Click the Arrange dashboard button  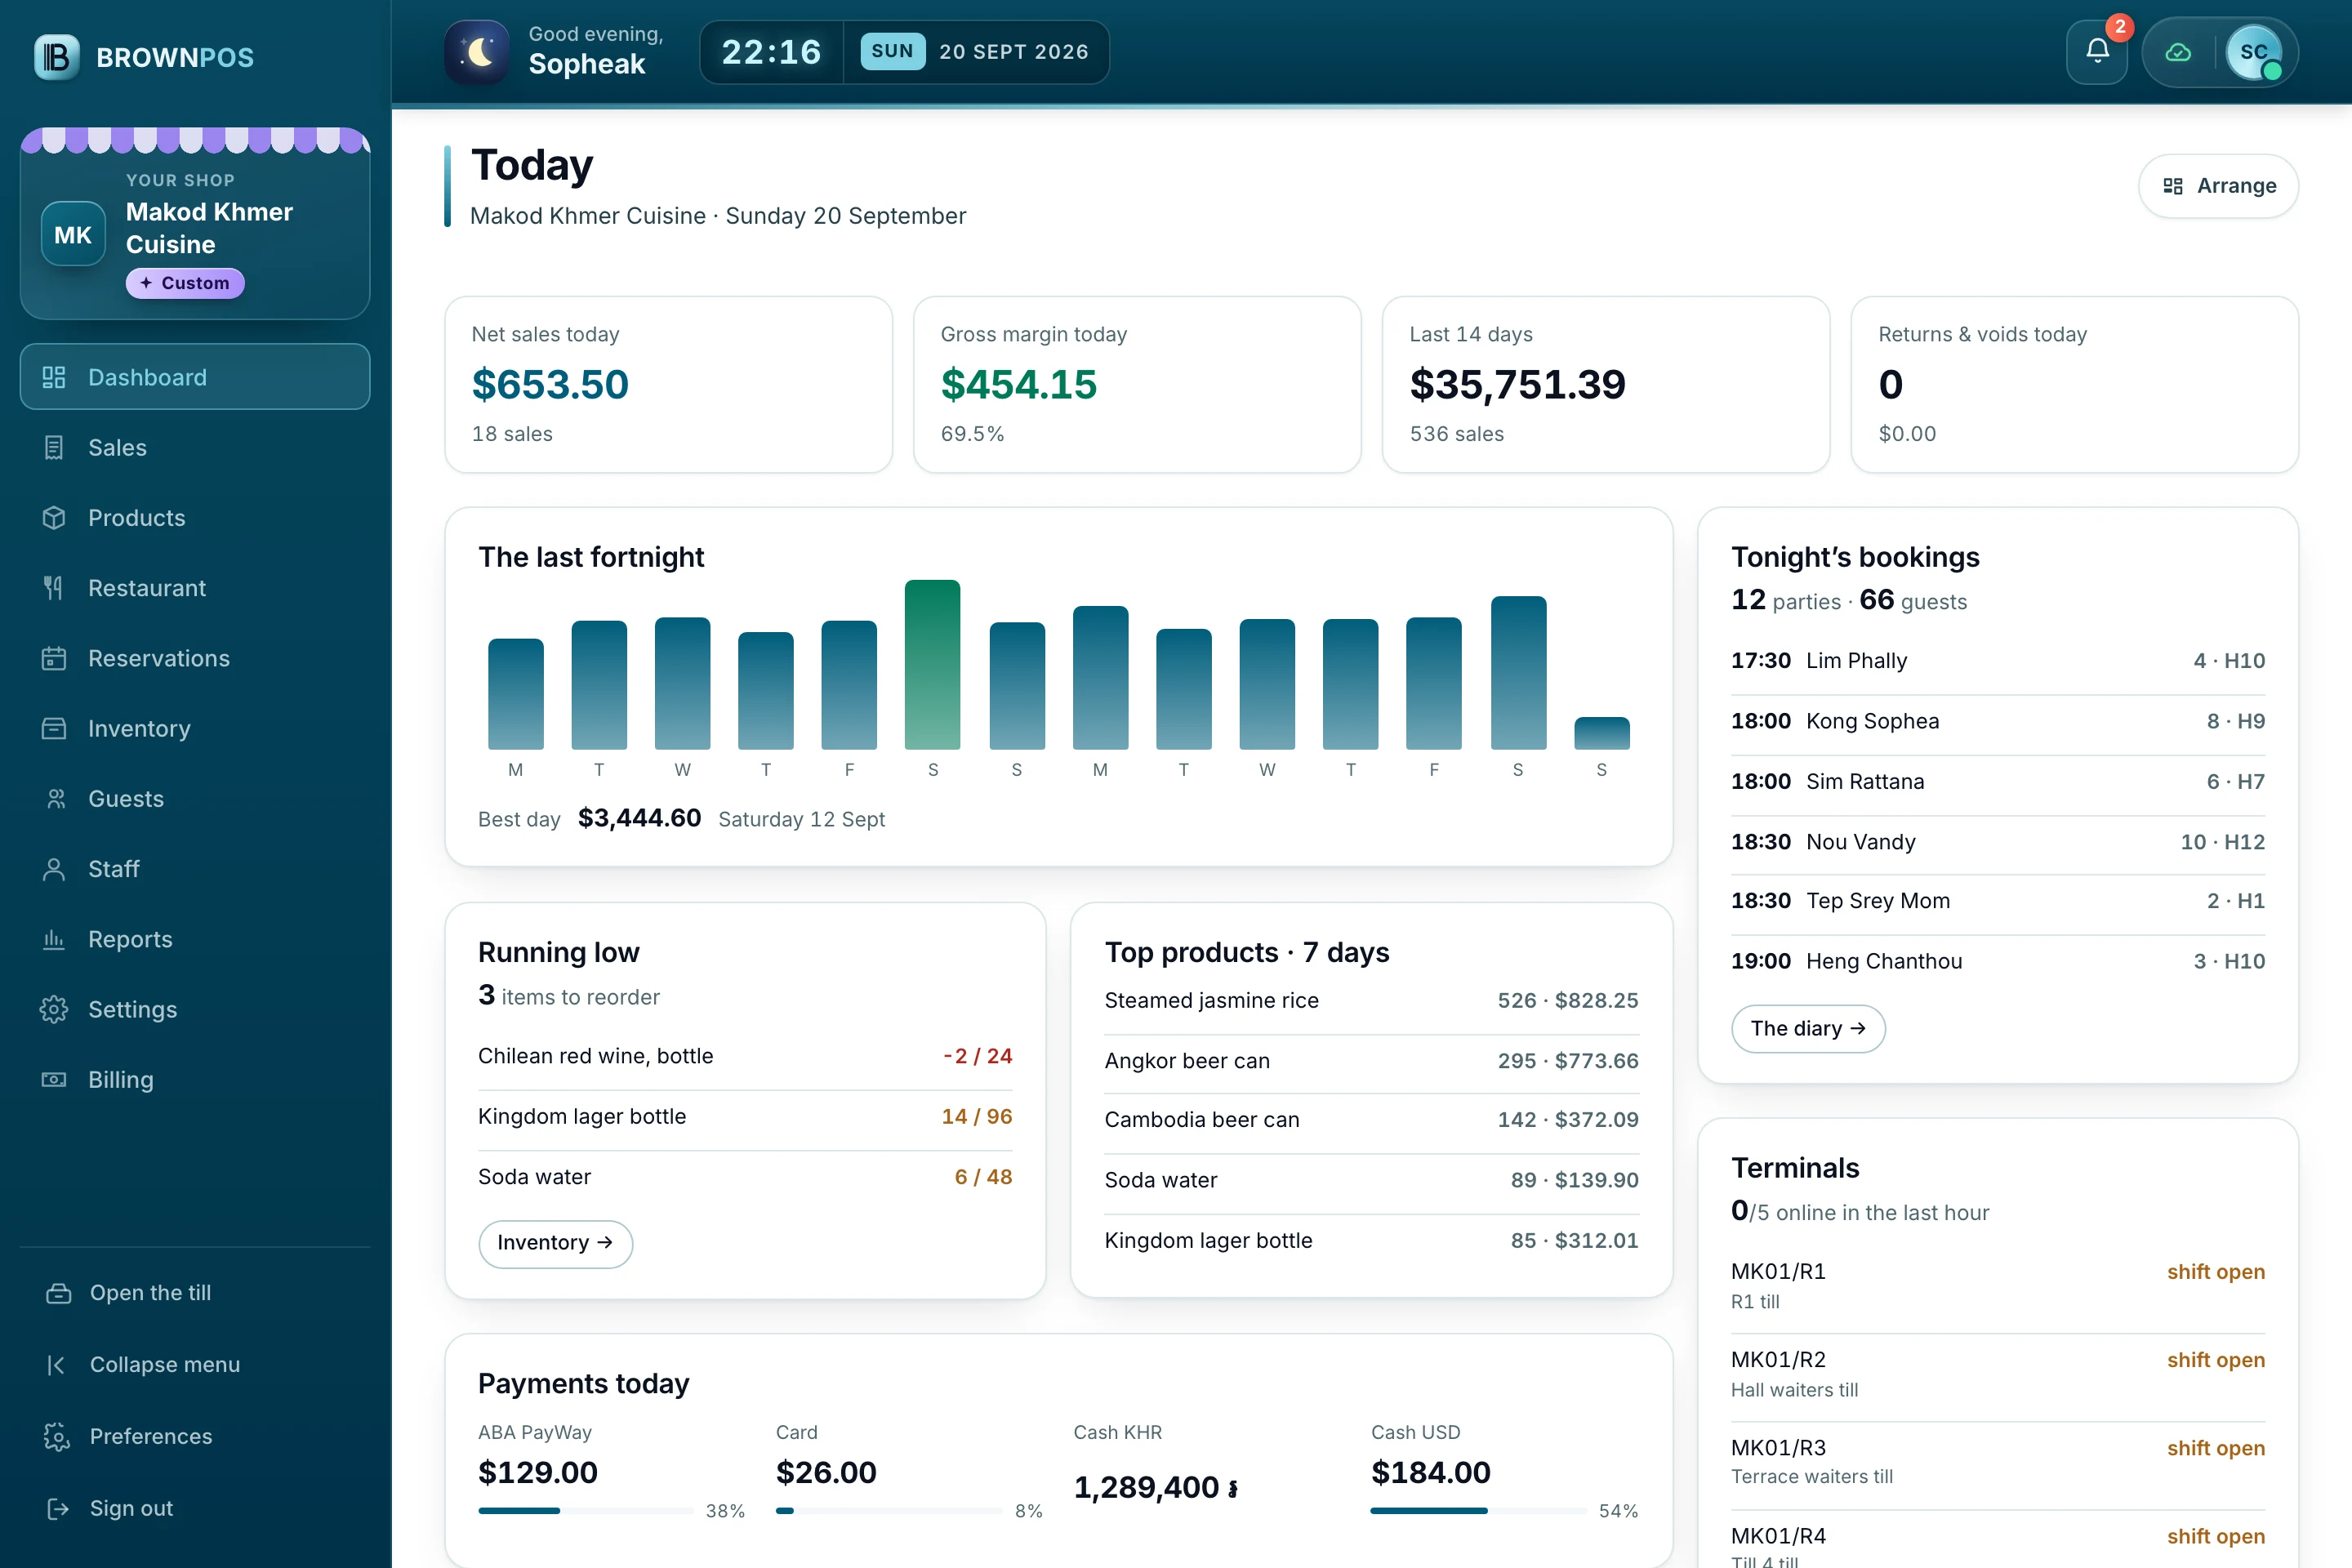pos(2218,186)
